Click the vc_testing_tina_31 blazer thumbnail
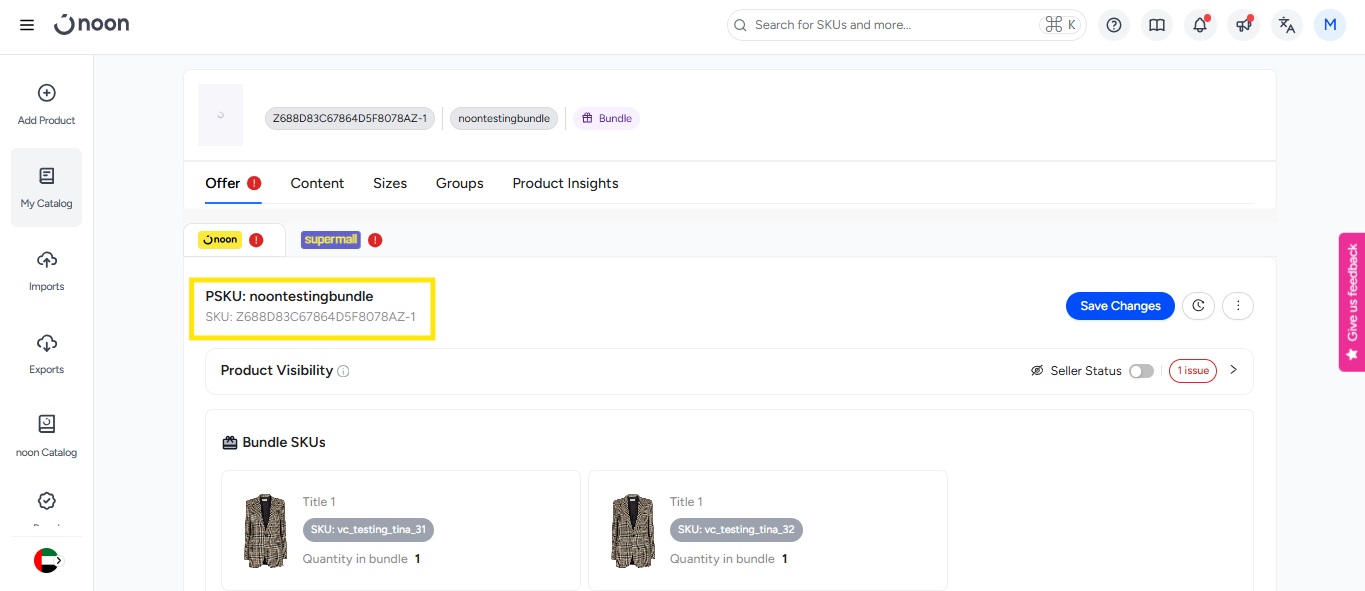1365x591 pixels. (265, 530)
